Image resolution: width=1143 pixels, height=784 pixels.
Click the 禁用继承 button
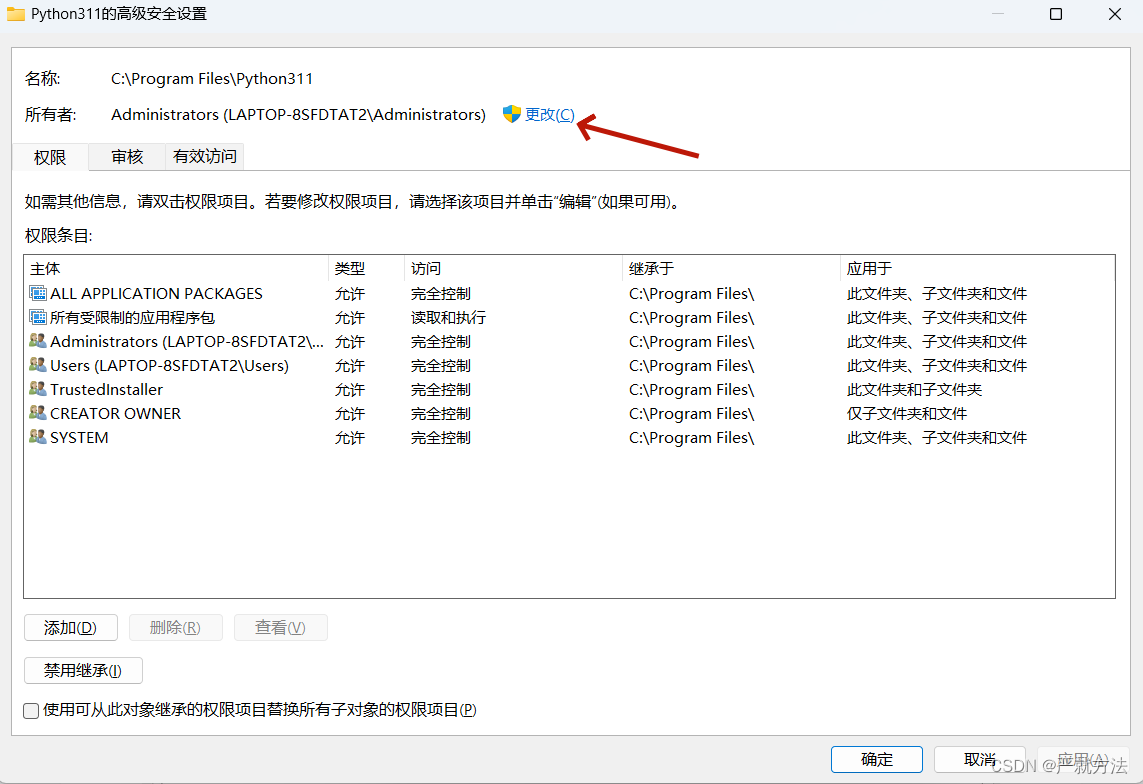[83, 670]
